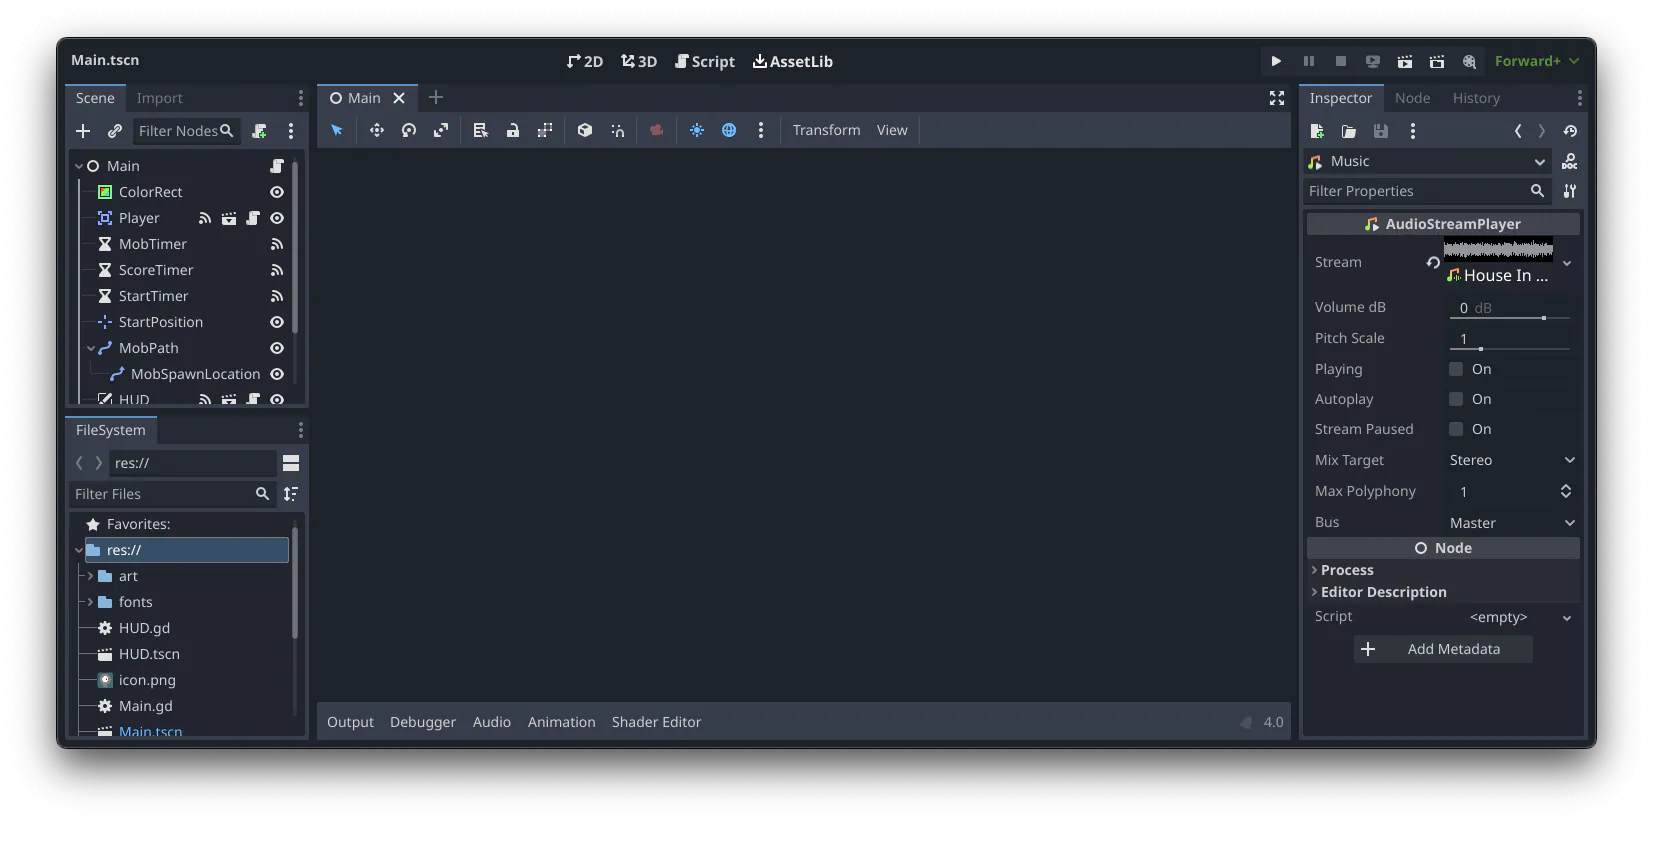Pause the running project

[x=1308, y=61]
